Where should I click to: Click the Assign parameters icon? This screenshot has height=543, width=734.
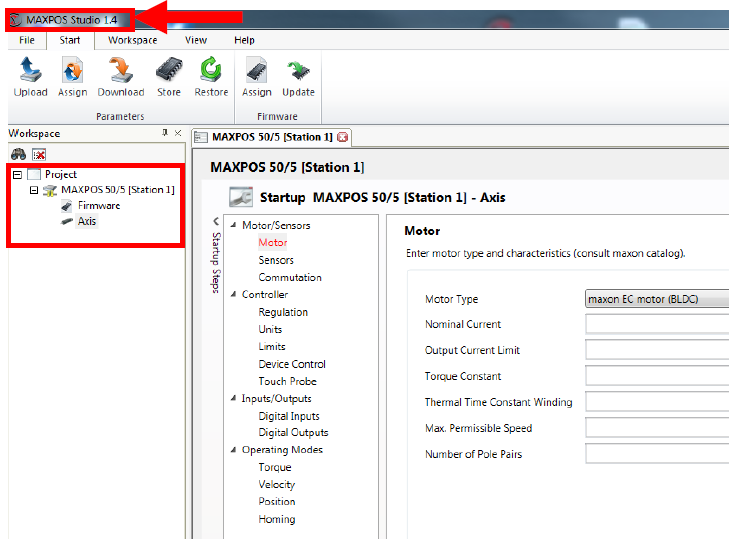point(73,70)
